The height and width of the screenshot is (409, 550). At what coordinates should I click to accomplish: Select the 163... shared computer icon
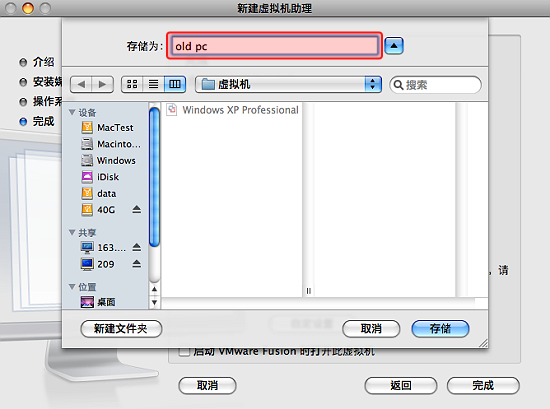[87, 248]
